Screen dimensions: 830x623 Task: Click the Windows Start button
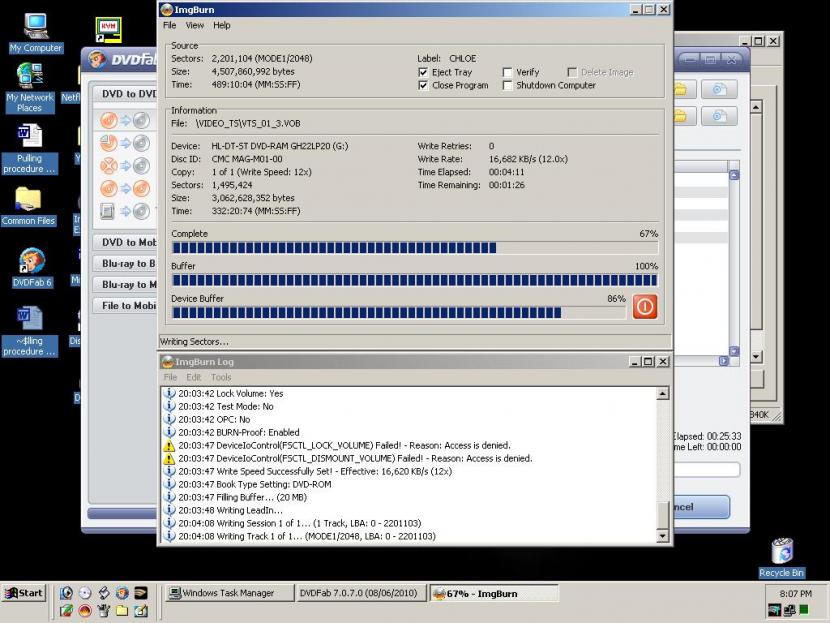(x=24, y=593)
